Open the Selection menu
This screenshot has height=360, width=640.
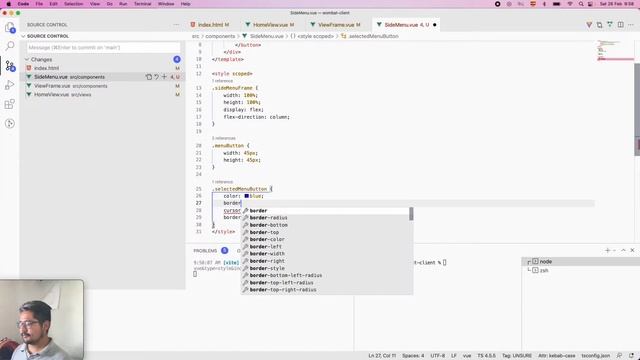[x=73, y=4]
